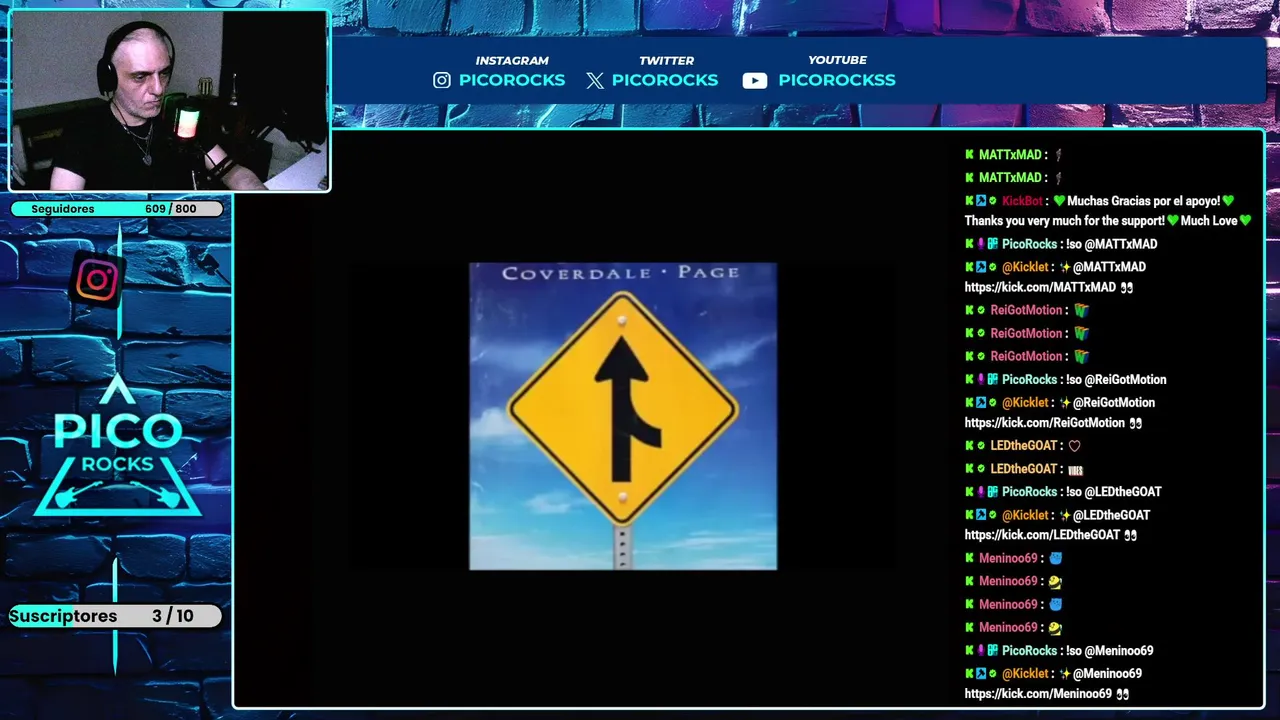
Task: Click the KickBot username in chat
Action: 1022,201
